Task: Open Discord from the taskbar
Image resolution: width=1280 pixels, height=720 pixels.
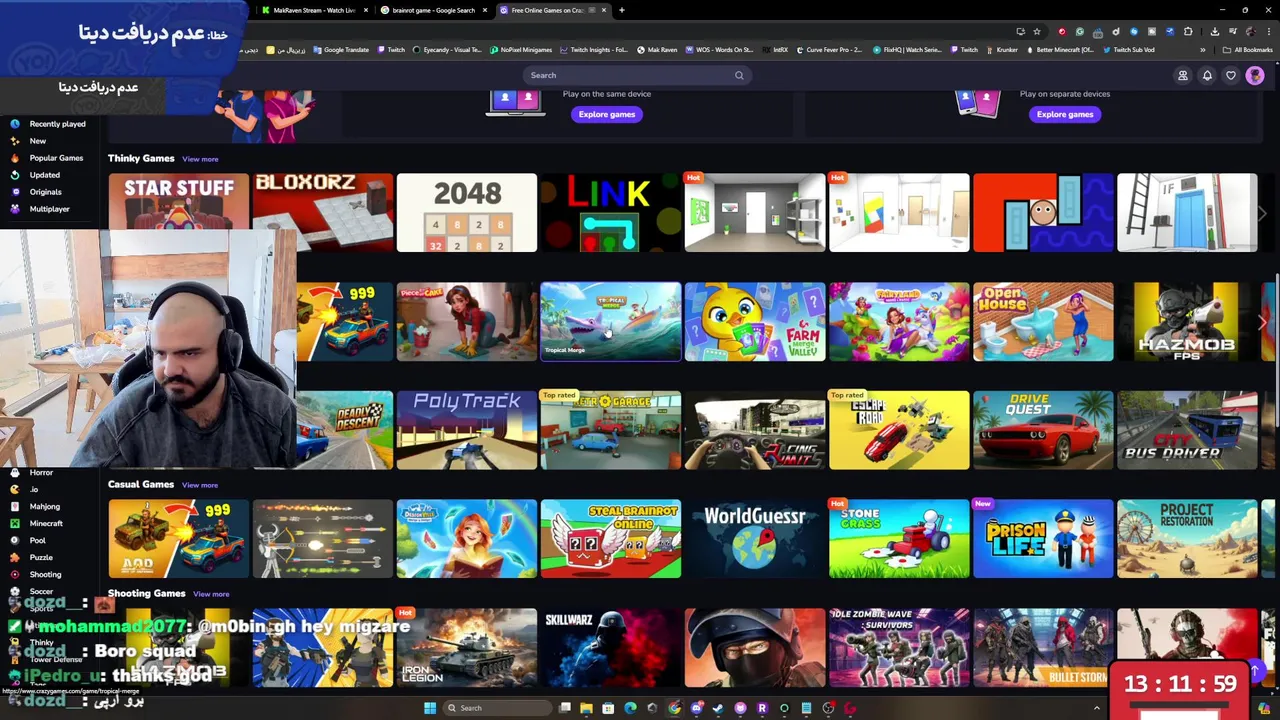Action: 696,708
